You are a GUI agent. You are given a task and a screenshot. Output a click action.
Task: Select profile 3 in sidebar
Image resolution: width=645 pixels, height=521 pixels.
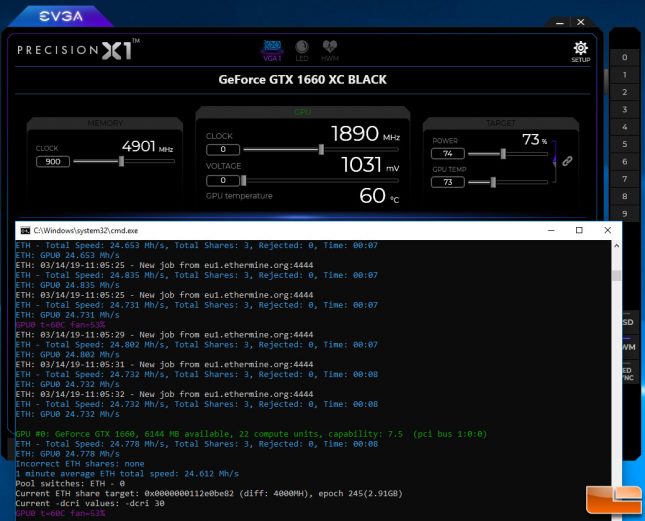tap(624, 109)
